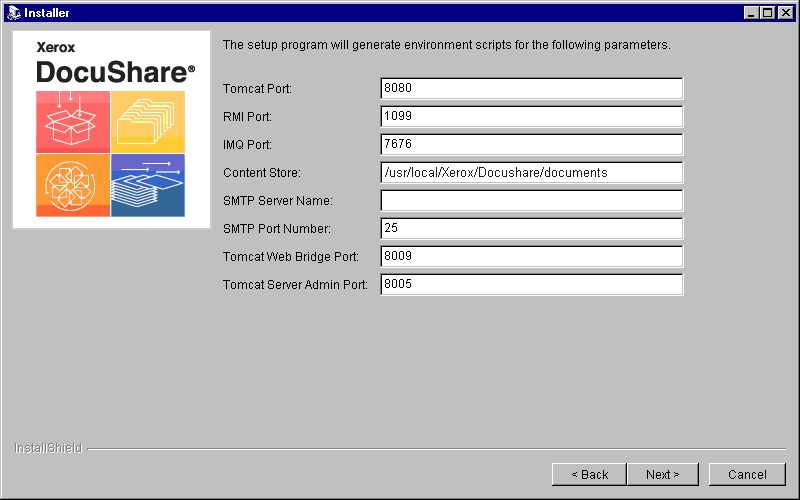Focus the IMQ Port field with 7676

531,144
